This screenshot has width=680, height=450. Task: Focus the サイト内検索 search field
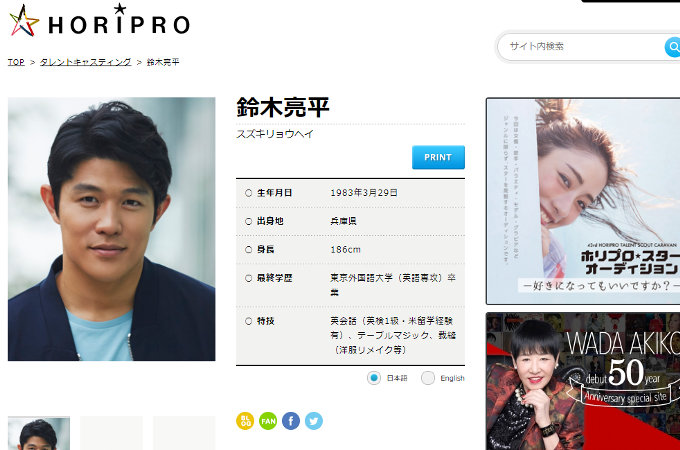[581, 46]
